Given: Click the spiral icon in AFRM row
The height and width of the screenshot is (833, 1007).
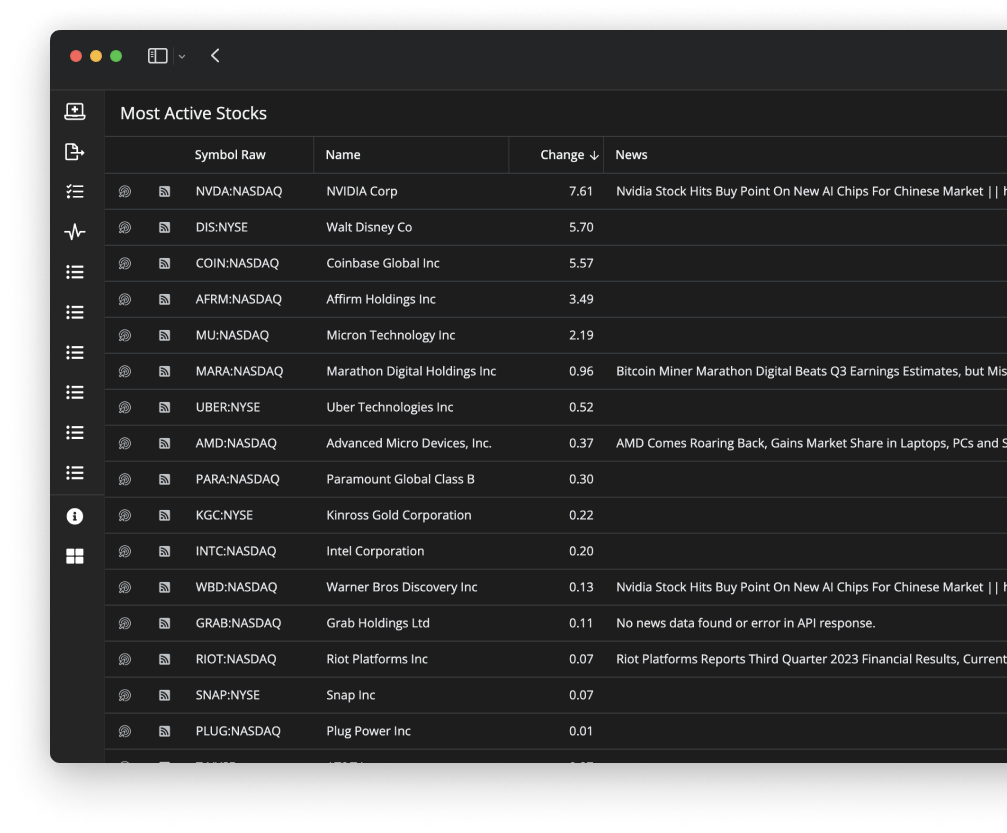Looking at the screenshot, I should (125, 299).
